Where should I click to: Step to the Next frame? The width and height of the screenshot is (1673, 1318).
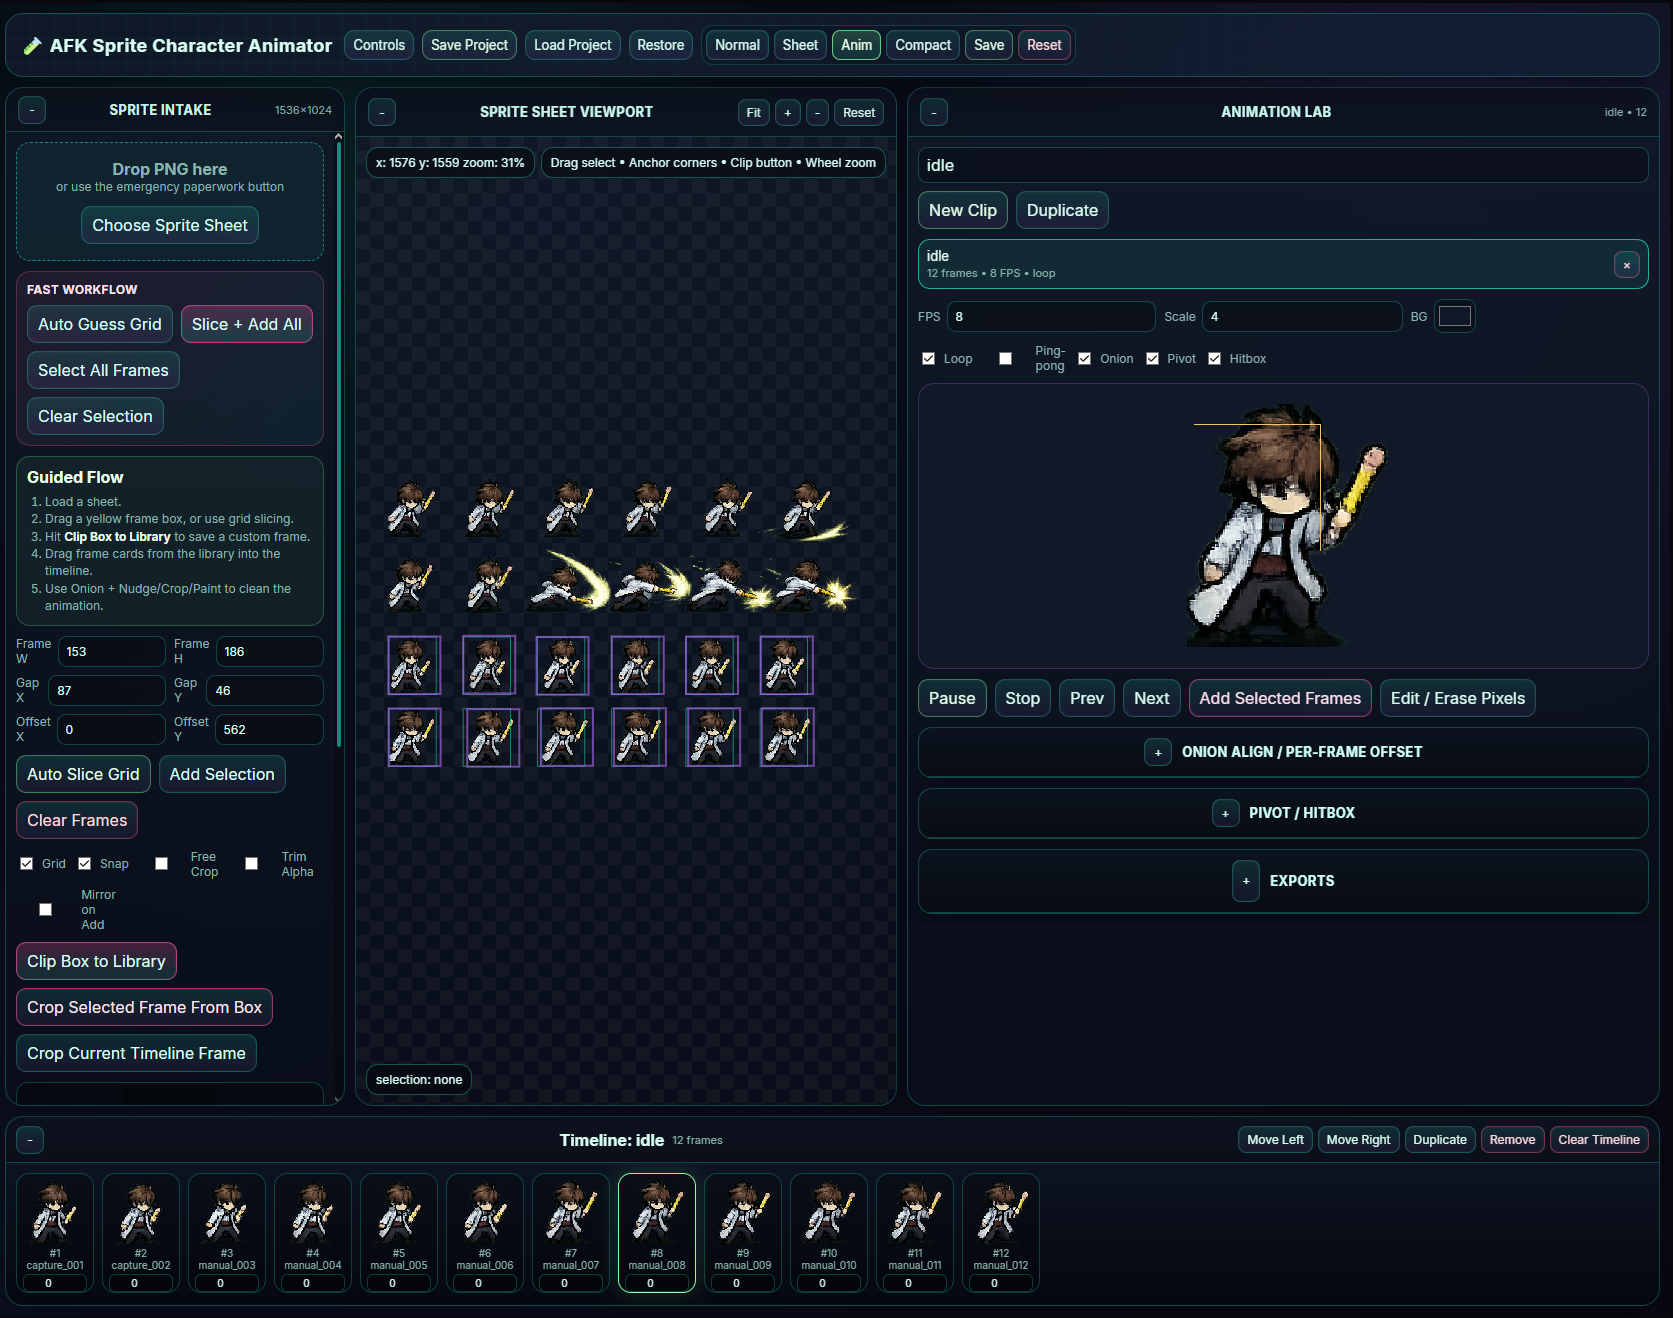tap(1152, 698)
